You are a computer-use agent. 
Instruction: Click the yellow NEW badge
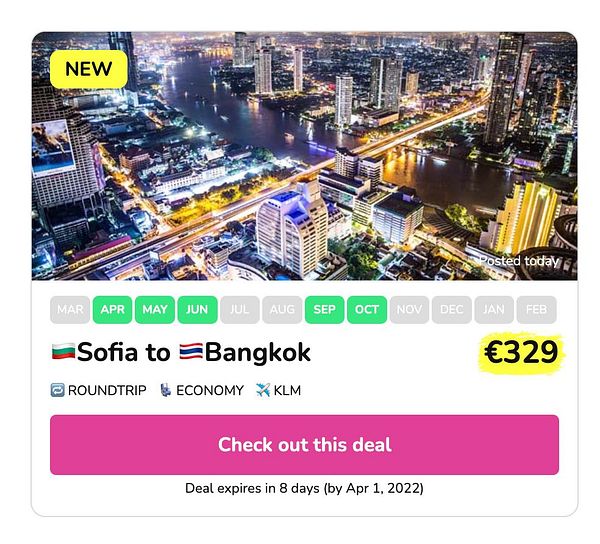[89, 69]
